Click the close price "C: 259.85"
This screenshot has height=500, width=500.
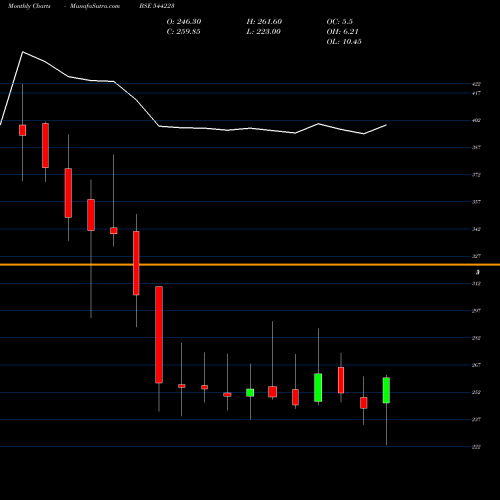183,32
